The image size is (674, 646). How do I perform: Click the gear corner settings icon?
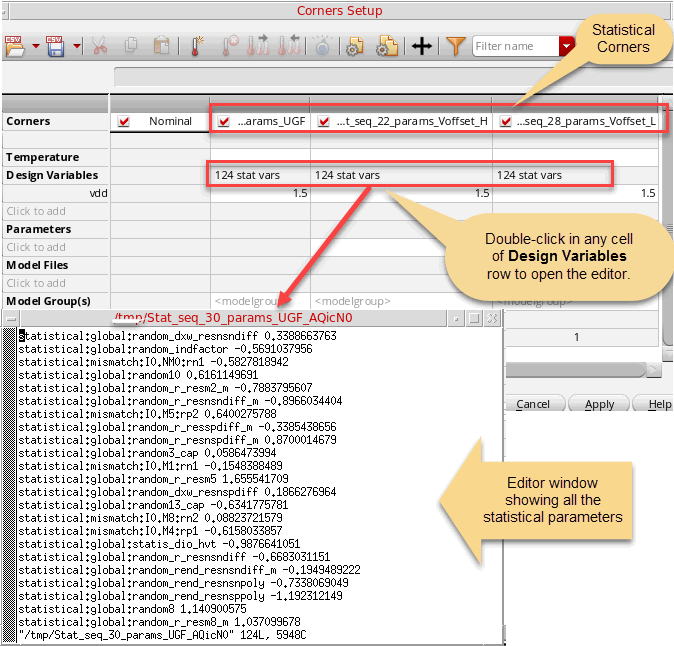pos(353,46)
